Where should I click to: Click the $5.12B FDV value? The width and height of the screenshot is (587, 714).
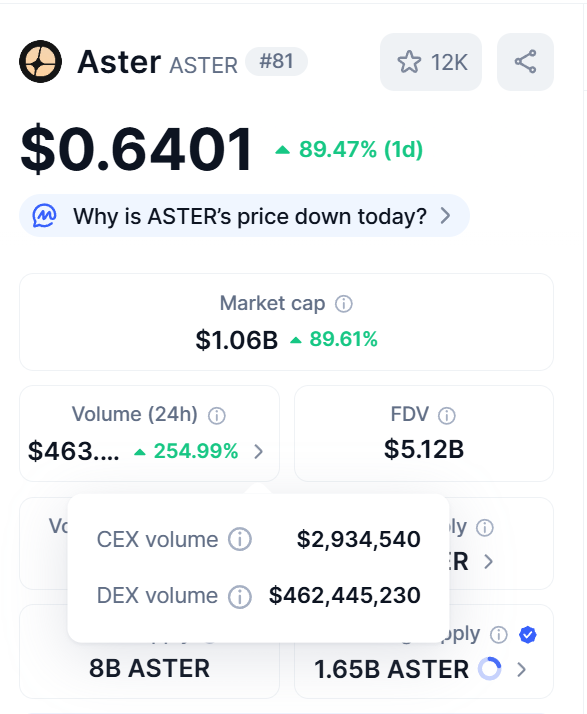click(424, 449)
